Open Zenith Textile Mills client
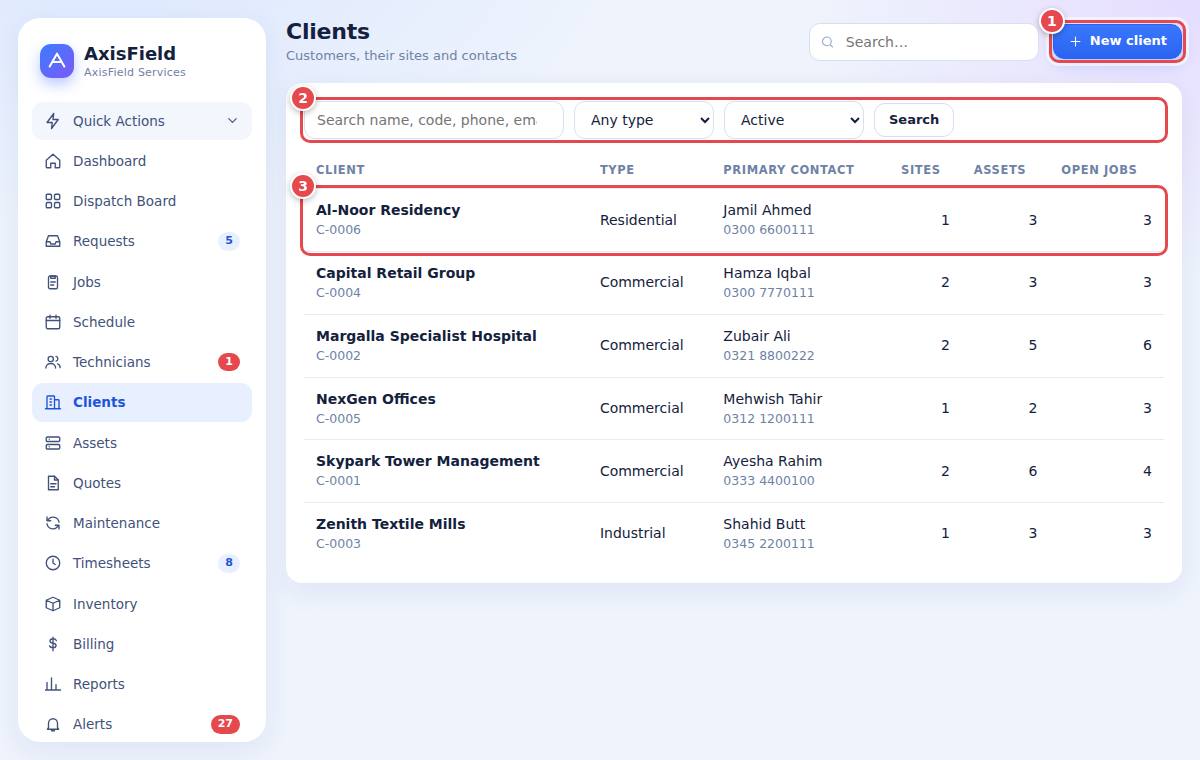Viewport: 1200px width, 760px height. [x=391, y=524]
